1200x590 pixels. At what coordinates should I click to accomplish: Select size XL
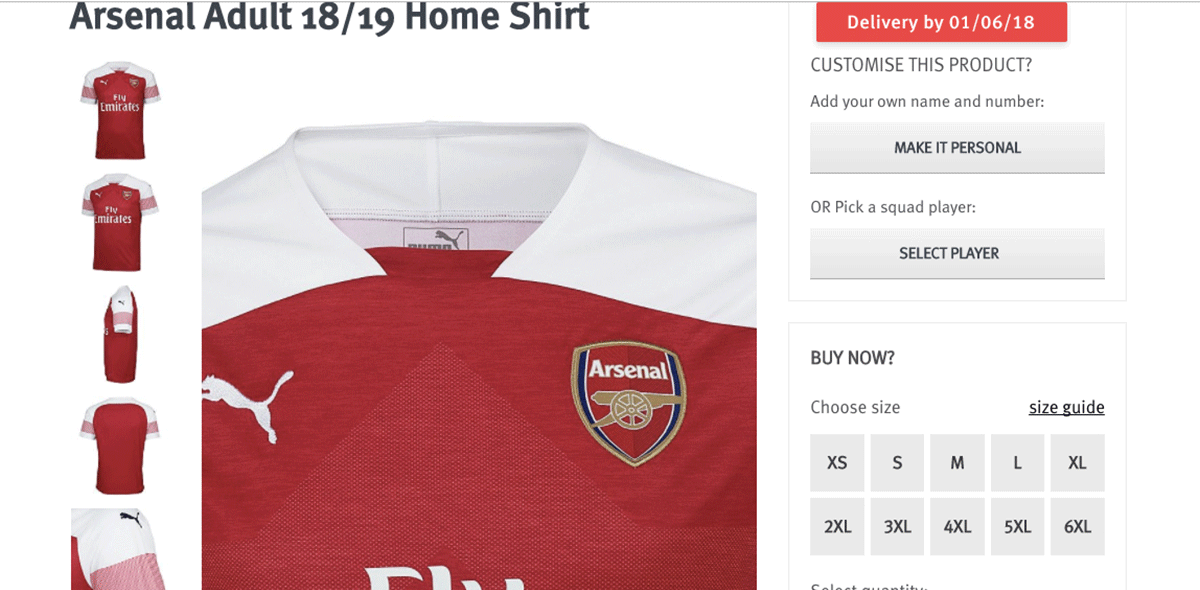[1077, 463]
